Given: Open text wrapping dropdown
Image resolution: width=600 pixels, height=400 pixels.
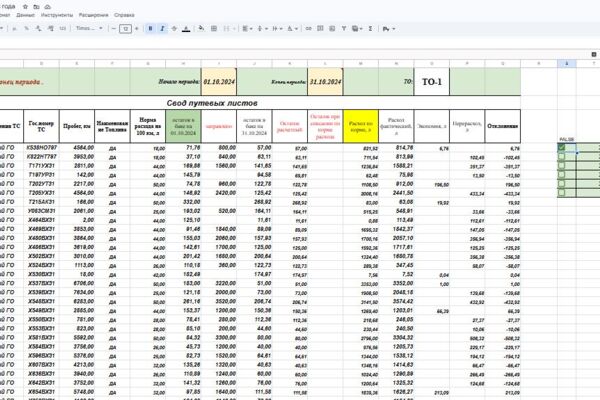Looking at the screenshot, I should (277, 29).
